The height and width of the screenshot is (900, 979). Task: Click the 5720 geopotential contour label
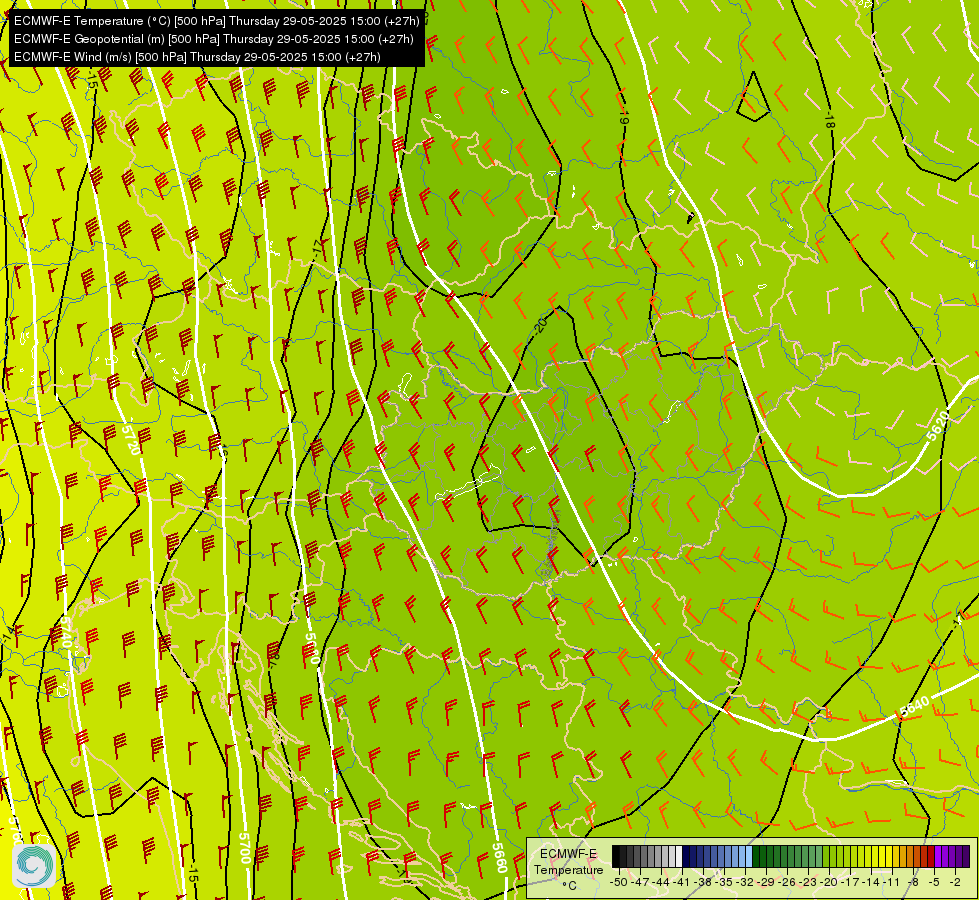(x=132, y=439)
